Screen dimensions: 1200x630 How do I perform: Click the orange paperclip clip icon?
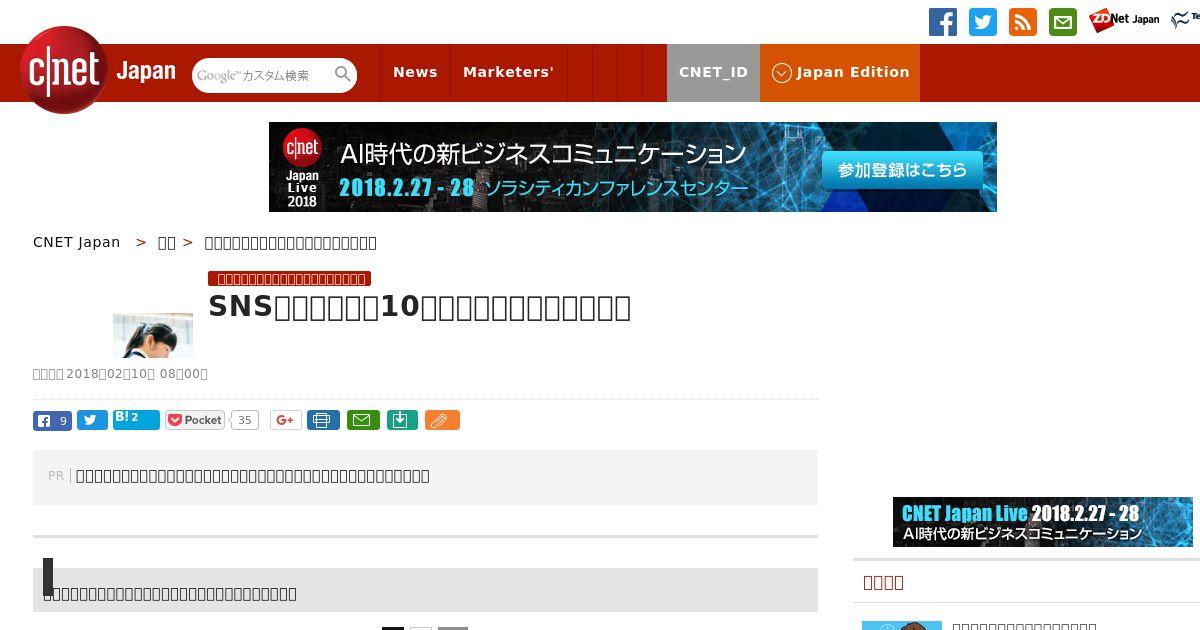click(x=442, y=421)
